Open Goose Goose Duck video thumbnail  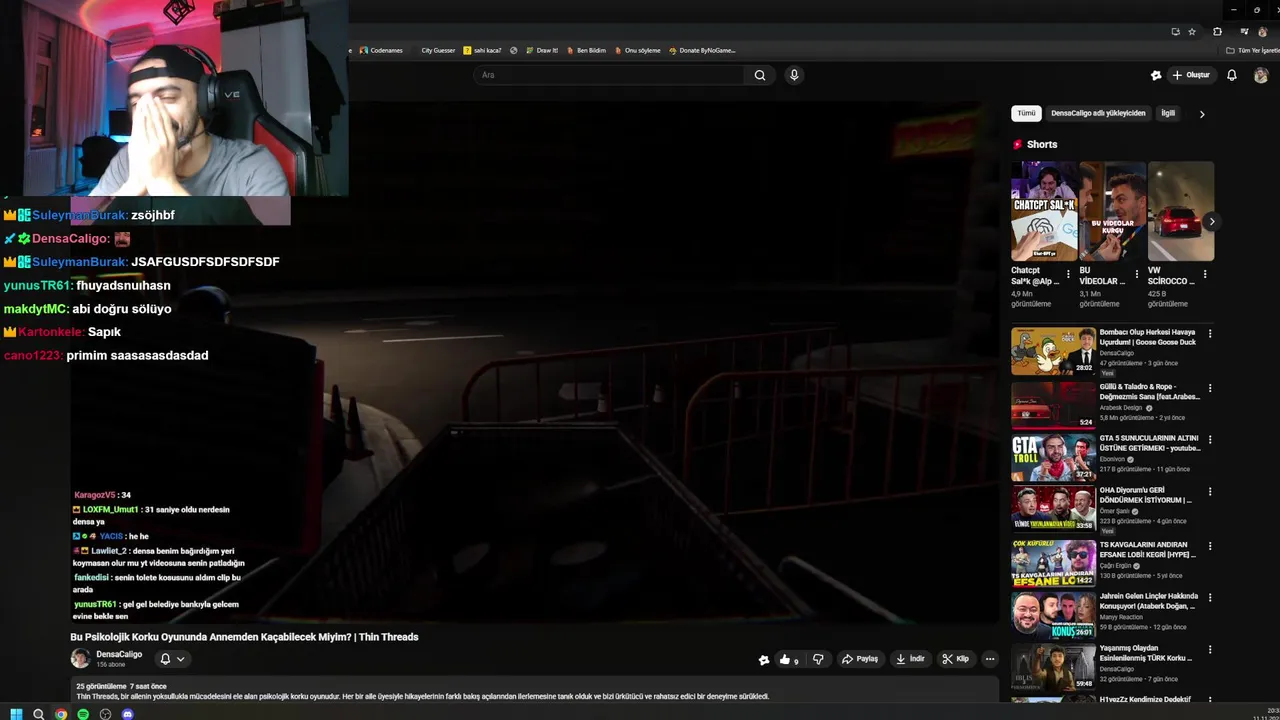click(x=1053, y=351)
